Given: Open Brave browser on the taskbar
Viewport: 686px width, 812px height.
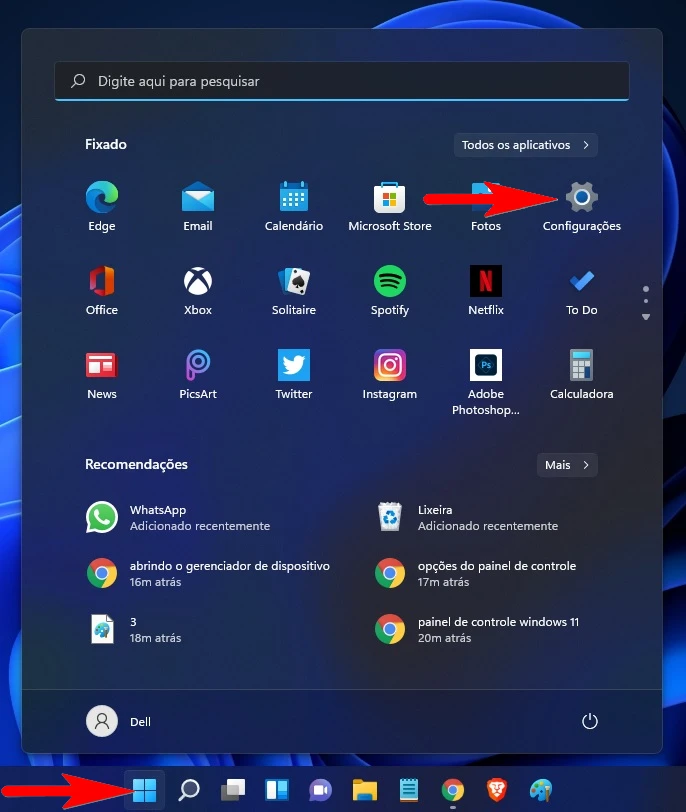Looking at the screenshot, I should (x=497, y=790).
